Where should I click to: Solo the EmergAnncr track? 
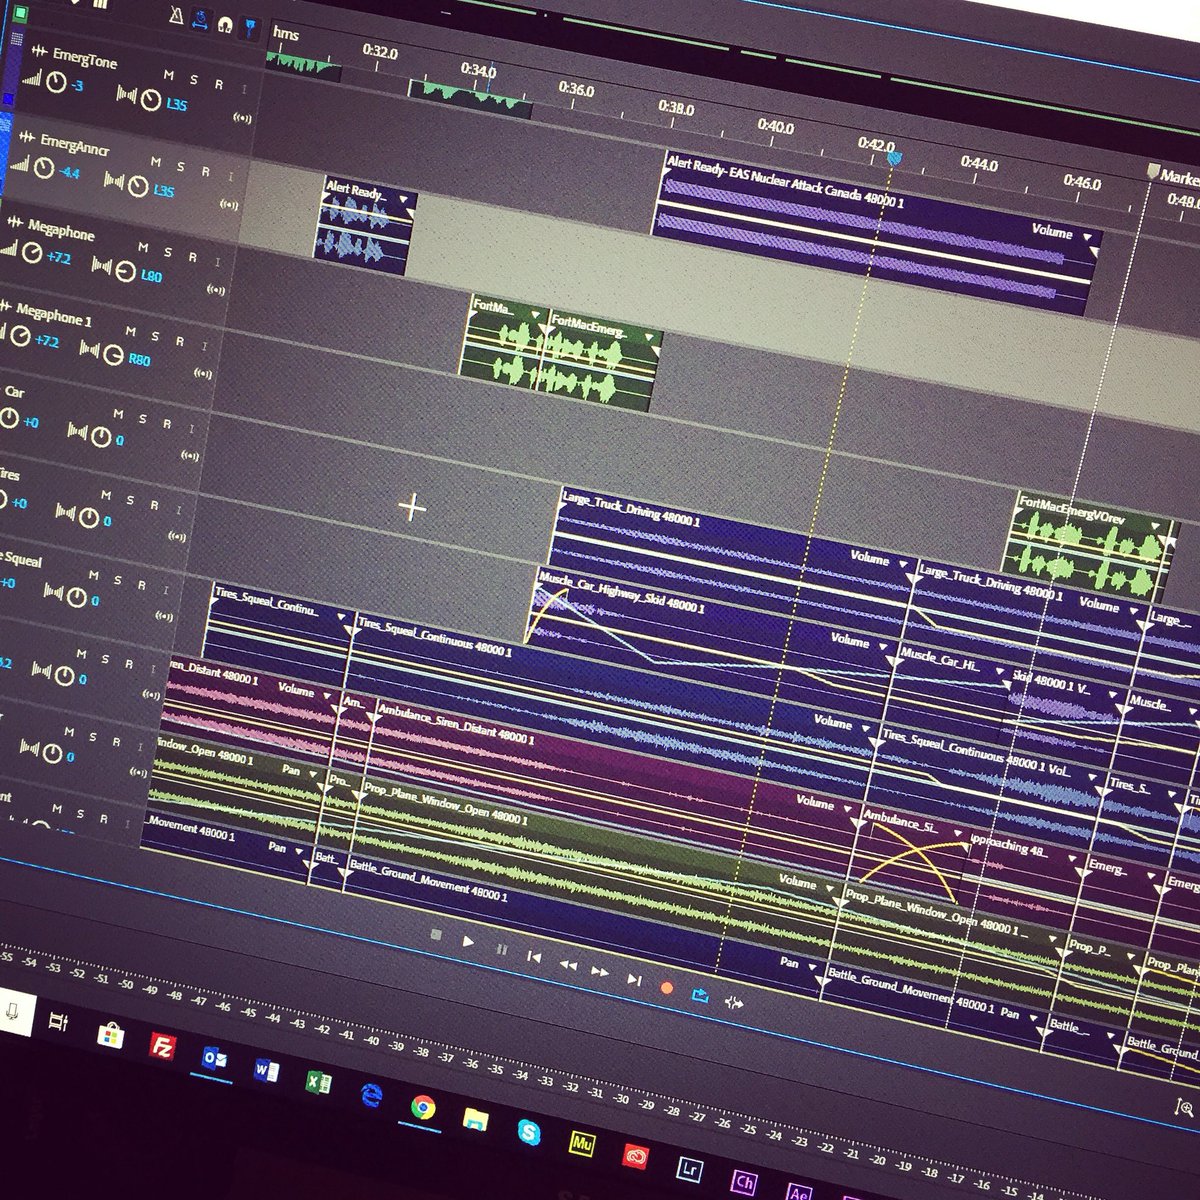pos(181,167)
